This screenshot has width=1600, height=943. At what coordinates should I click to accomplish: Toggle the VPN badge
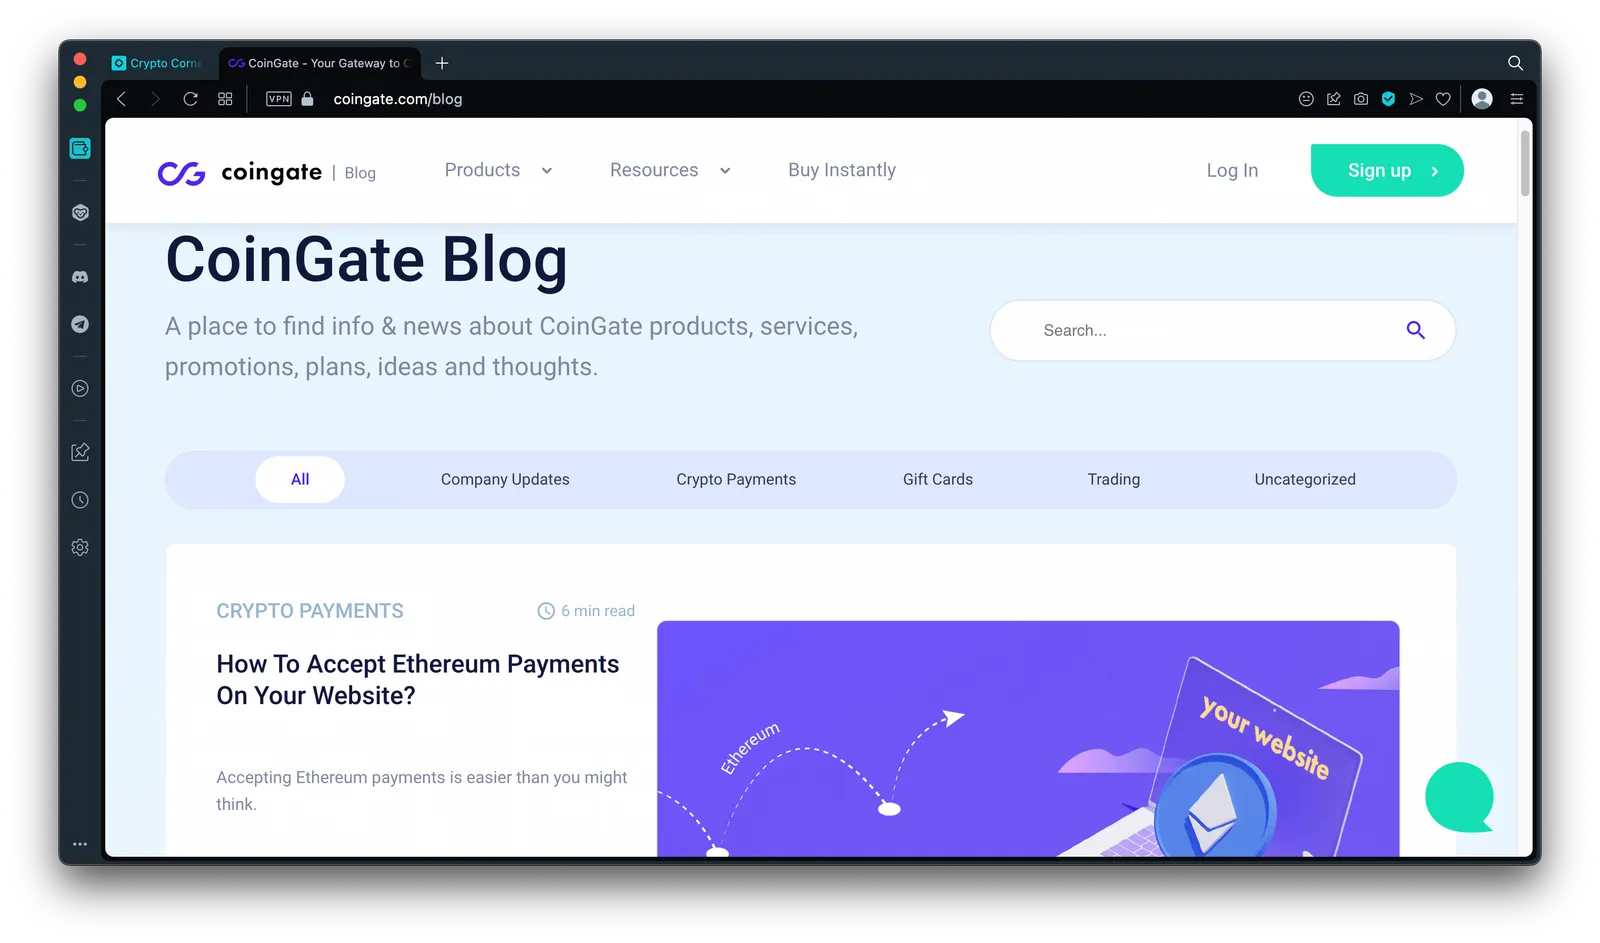pos(279,99)
